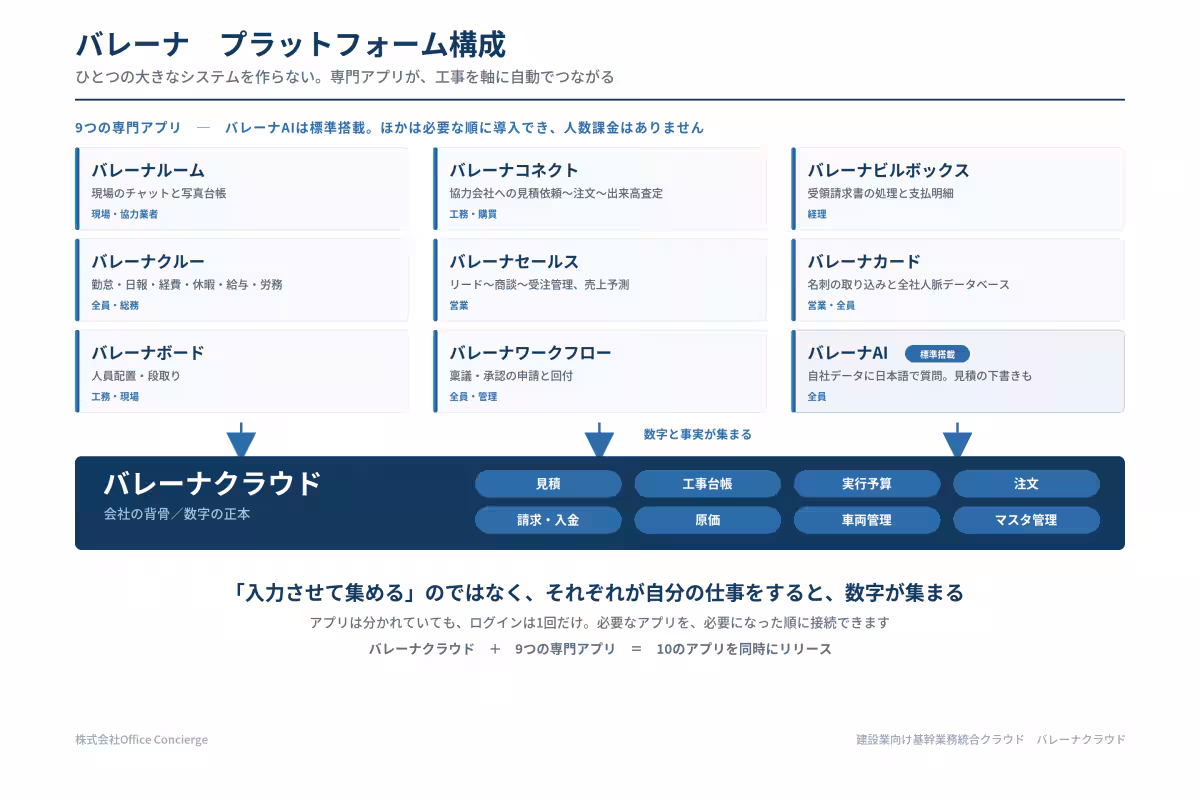Click the 全員・管理 tag
1200x800 pixels.
(x=473, y=396)
